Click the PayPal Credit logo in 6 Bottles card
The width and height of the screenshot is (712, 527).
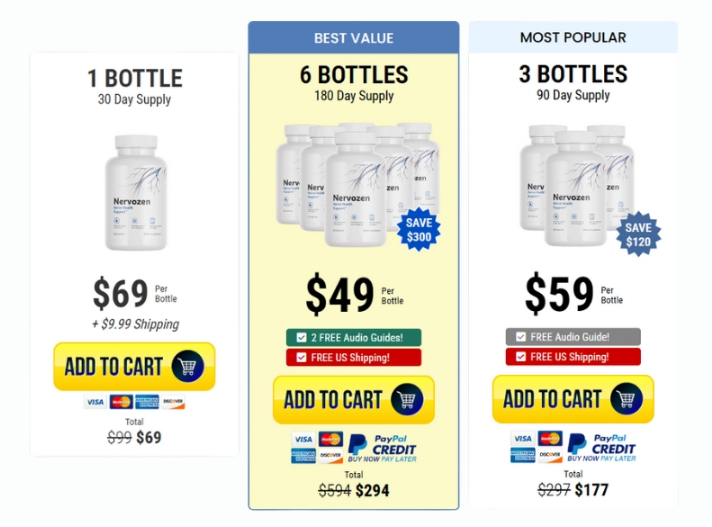coord(382,448)
